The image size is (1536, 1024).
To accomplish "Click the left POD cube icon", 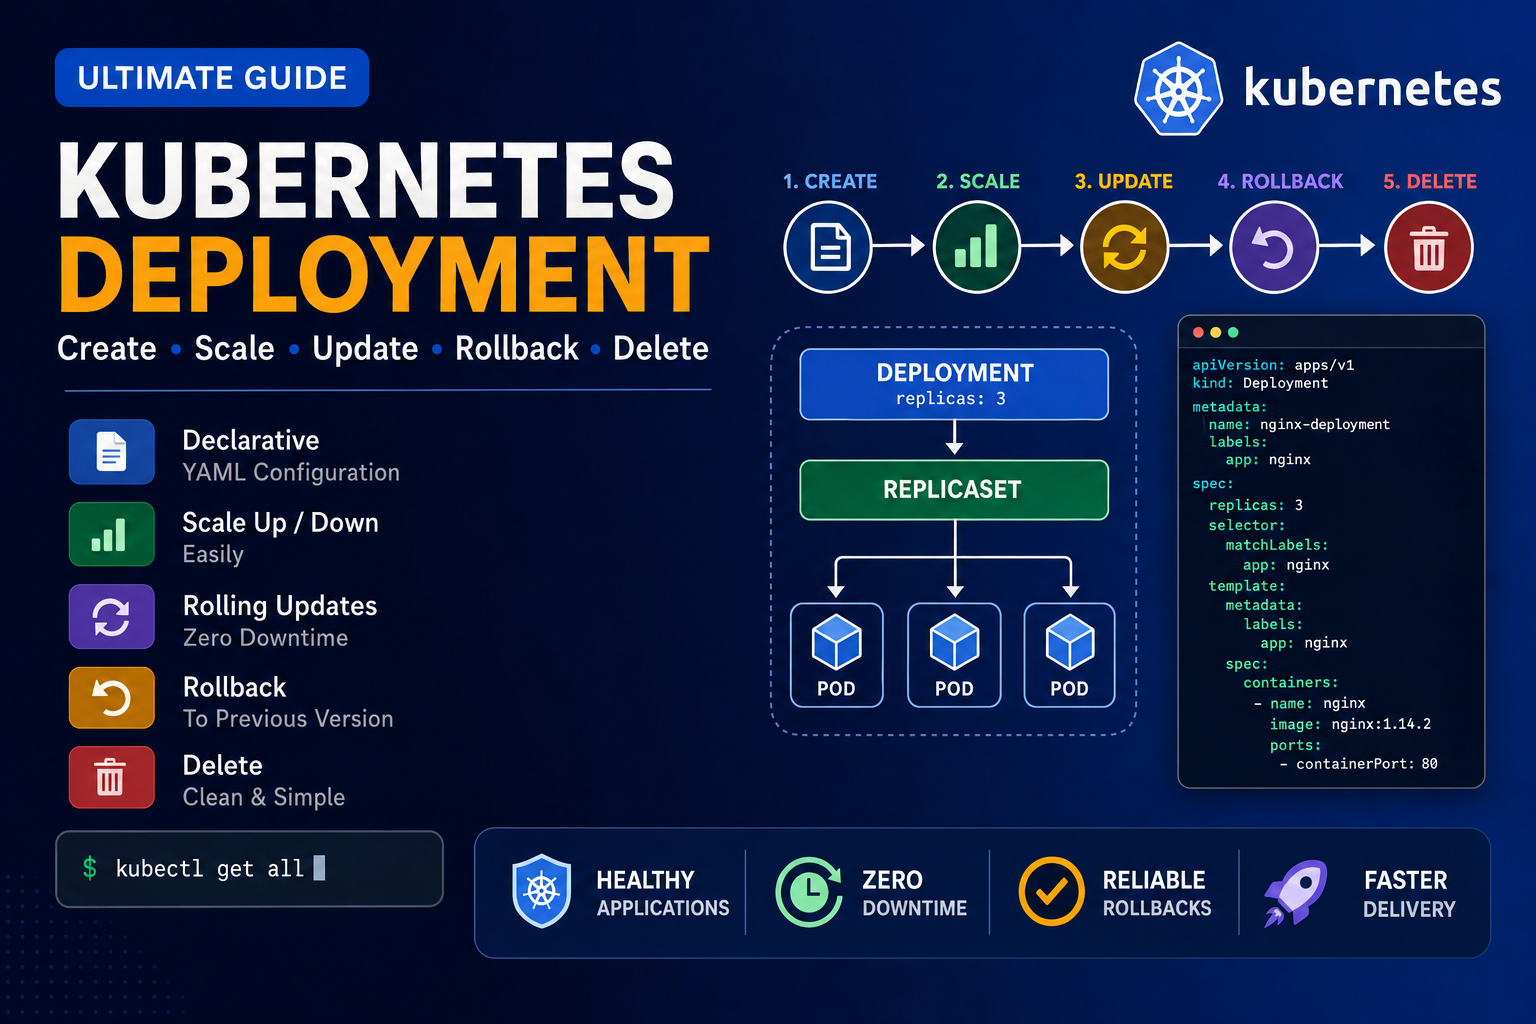I will [x=837, y=642].
